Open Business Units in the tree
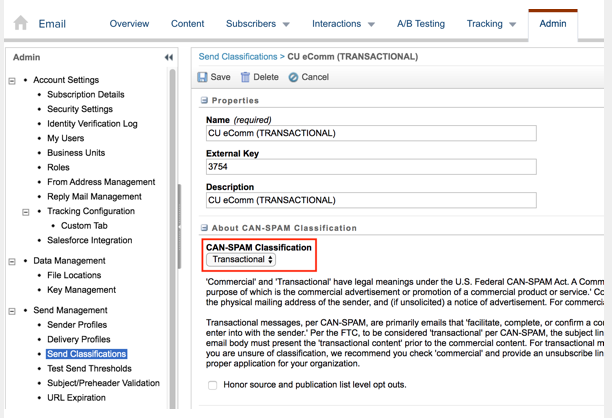The width and height of the screenshot is (612, 418). (x=76, y=153)
